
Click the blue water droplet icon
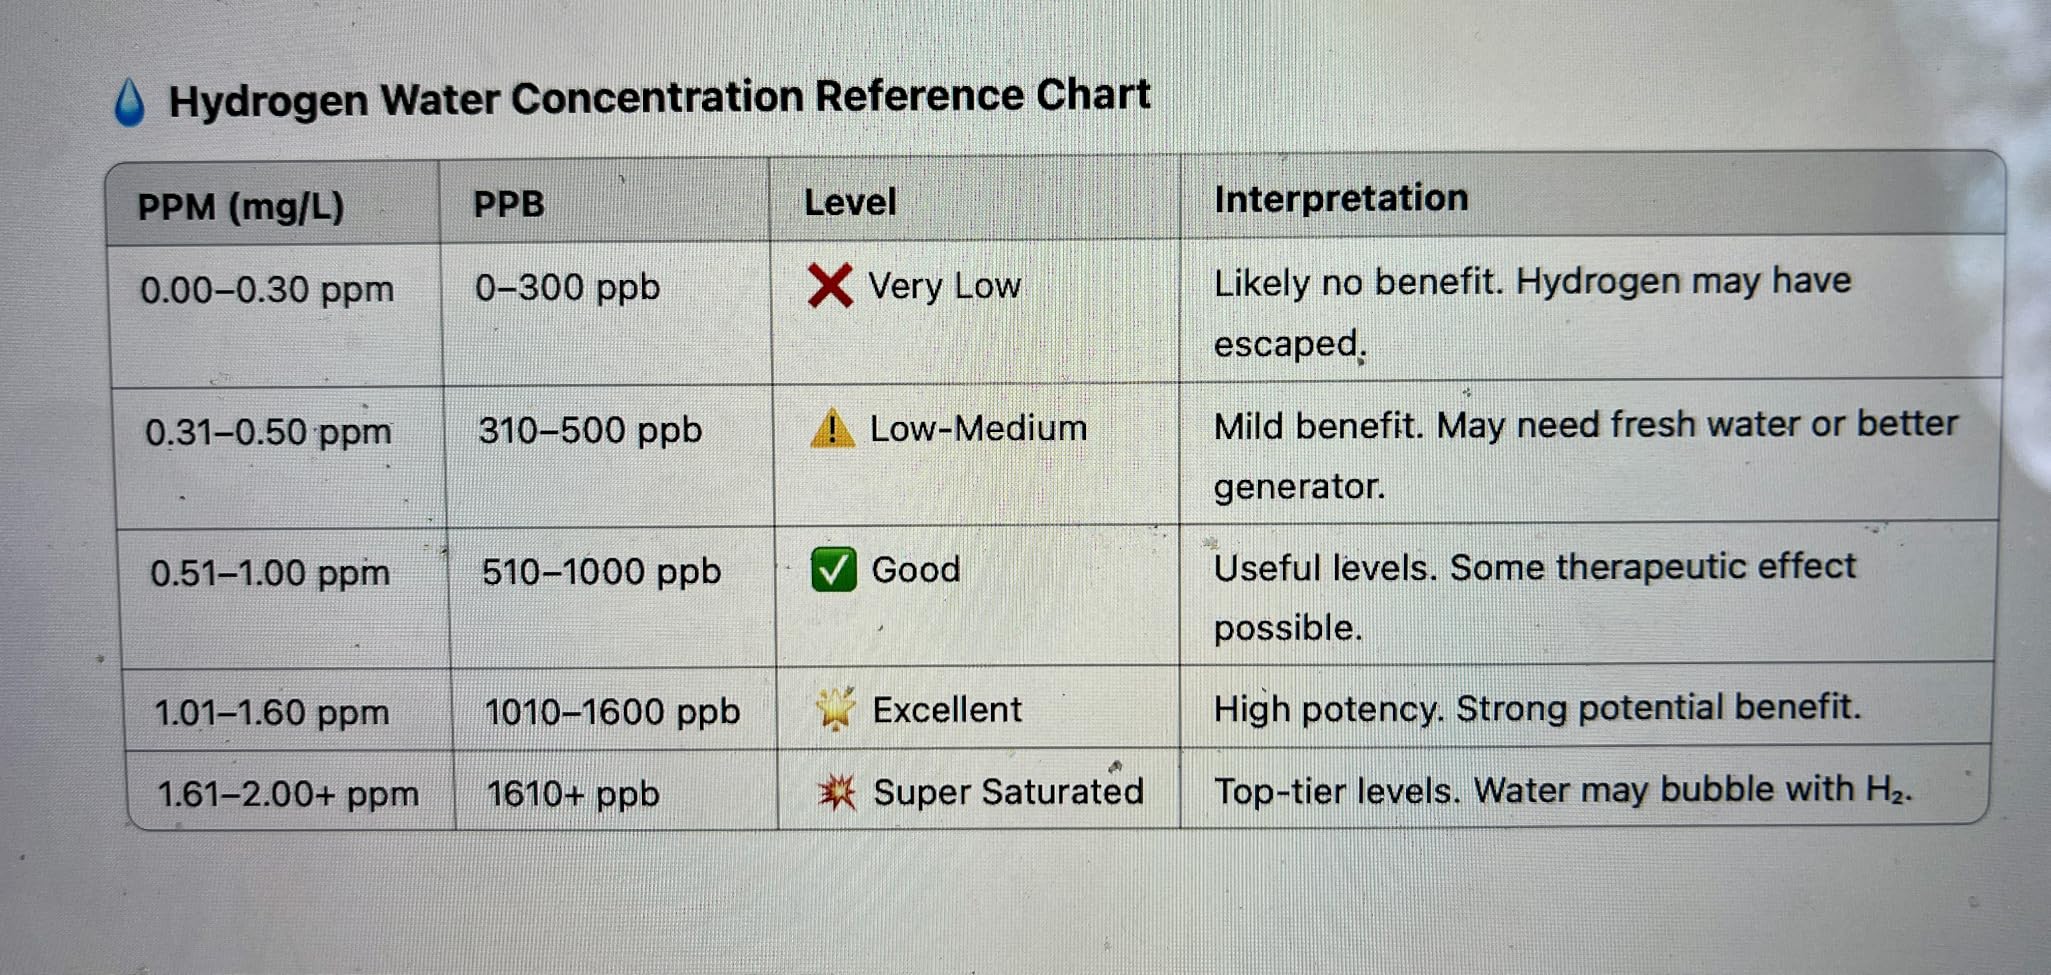coord(129,103)
